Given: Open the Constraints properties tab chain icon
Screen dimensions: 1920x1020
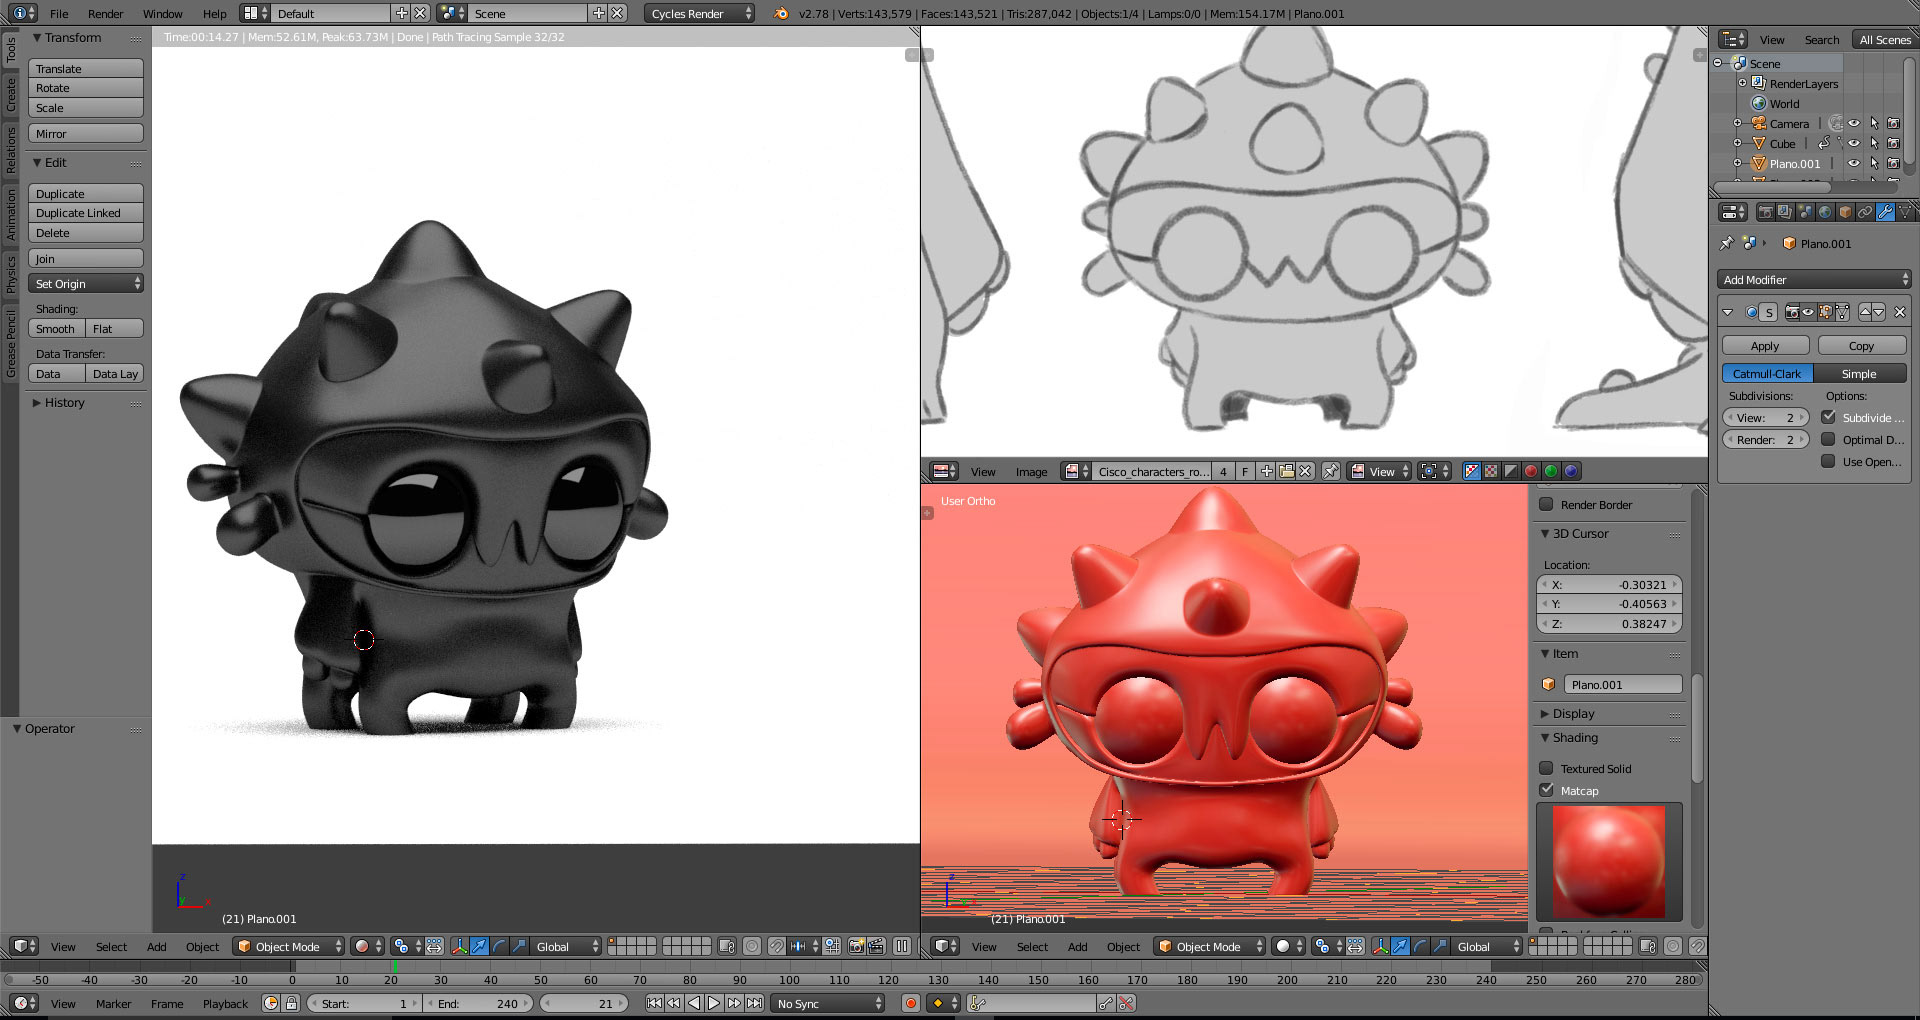Looking at the screenshot, I should [1865, 212].
